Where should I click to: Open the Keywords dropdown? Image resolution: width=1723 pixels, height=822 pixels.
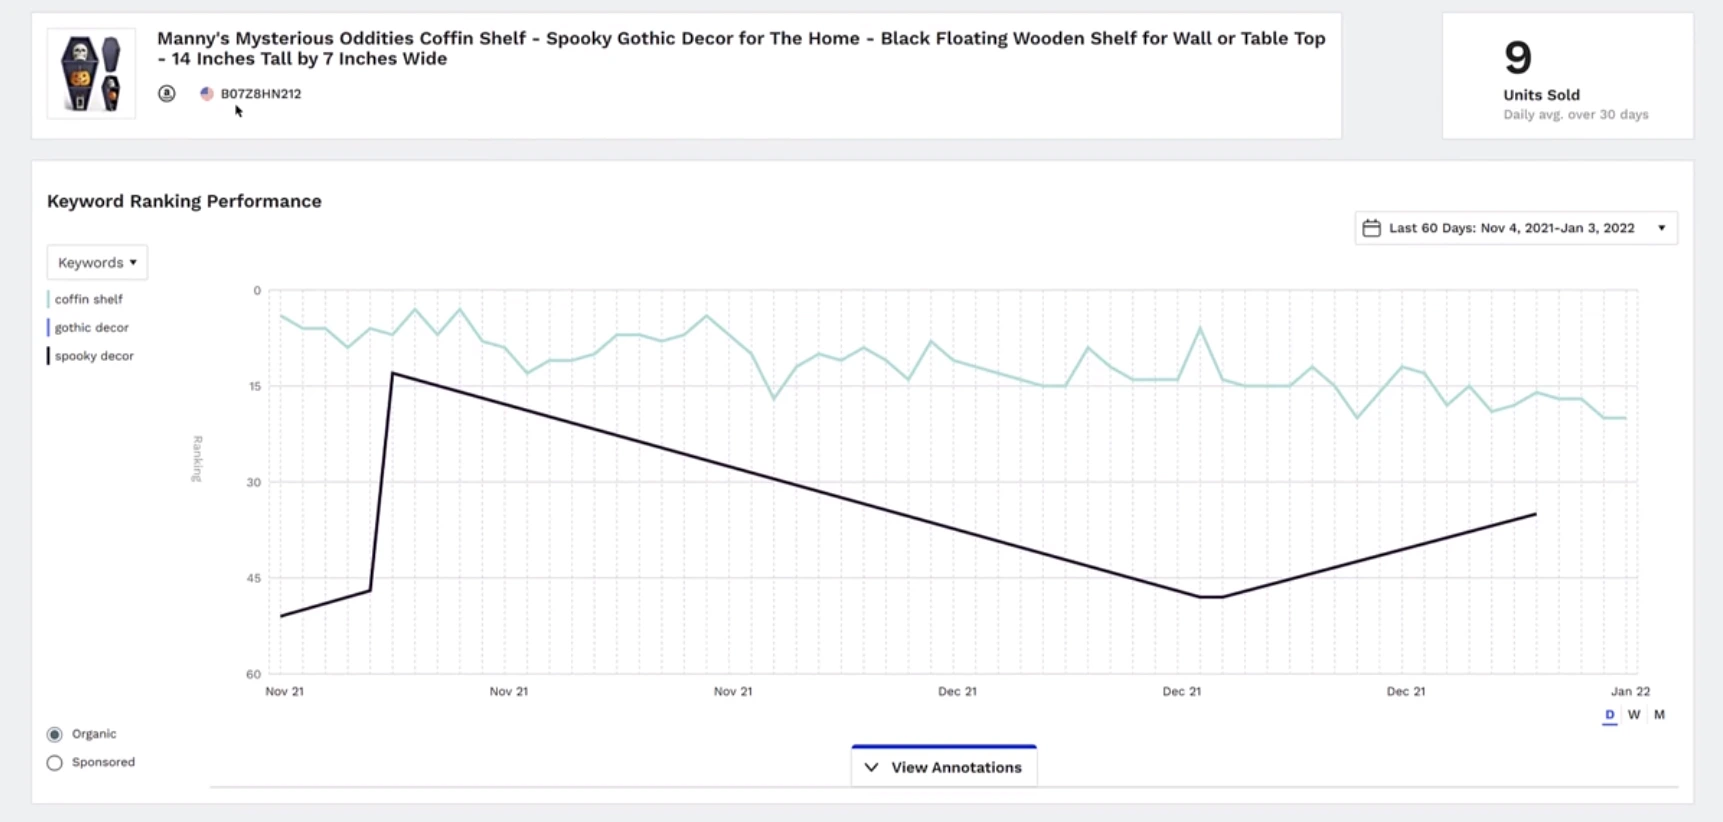tap(97, 263)
